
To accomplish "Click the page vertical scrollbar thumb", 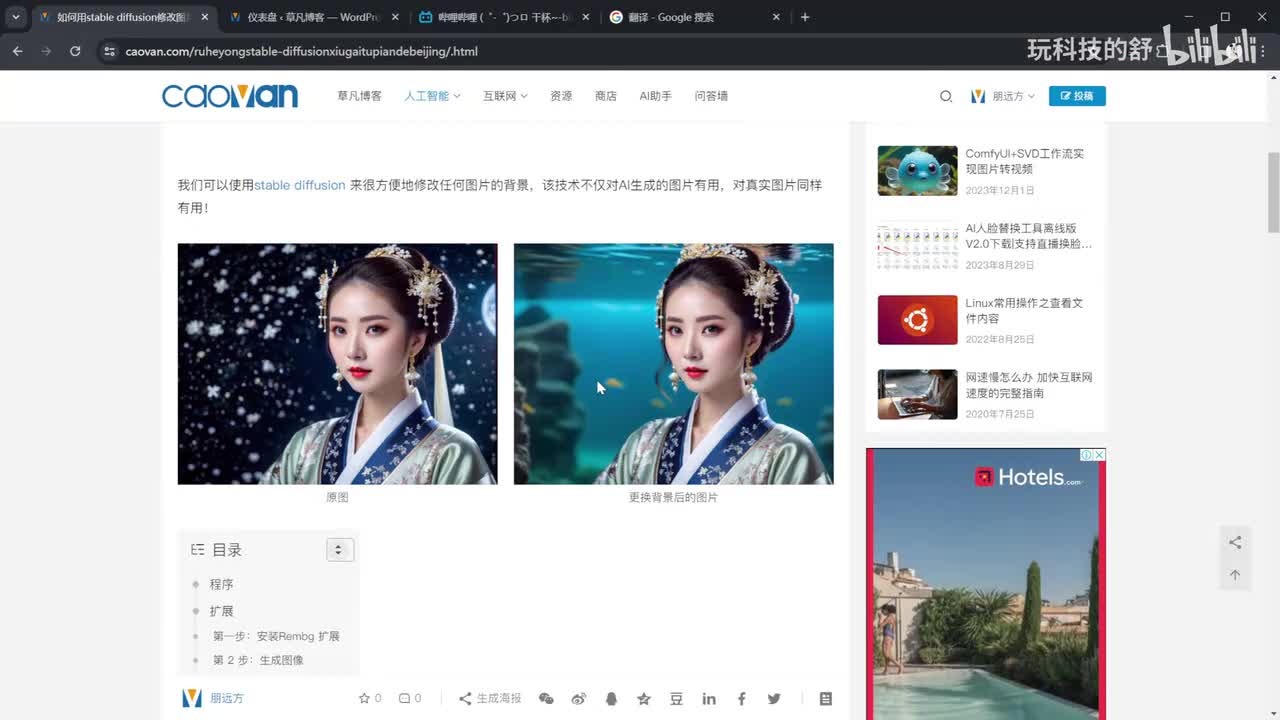I will click(1273, 192).
